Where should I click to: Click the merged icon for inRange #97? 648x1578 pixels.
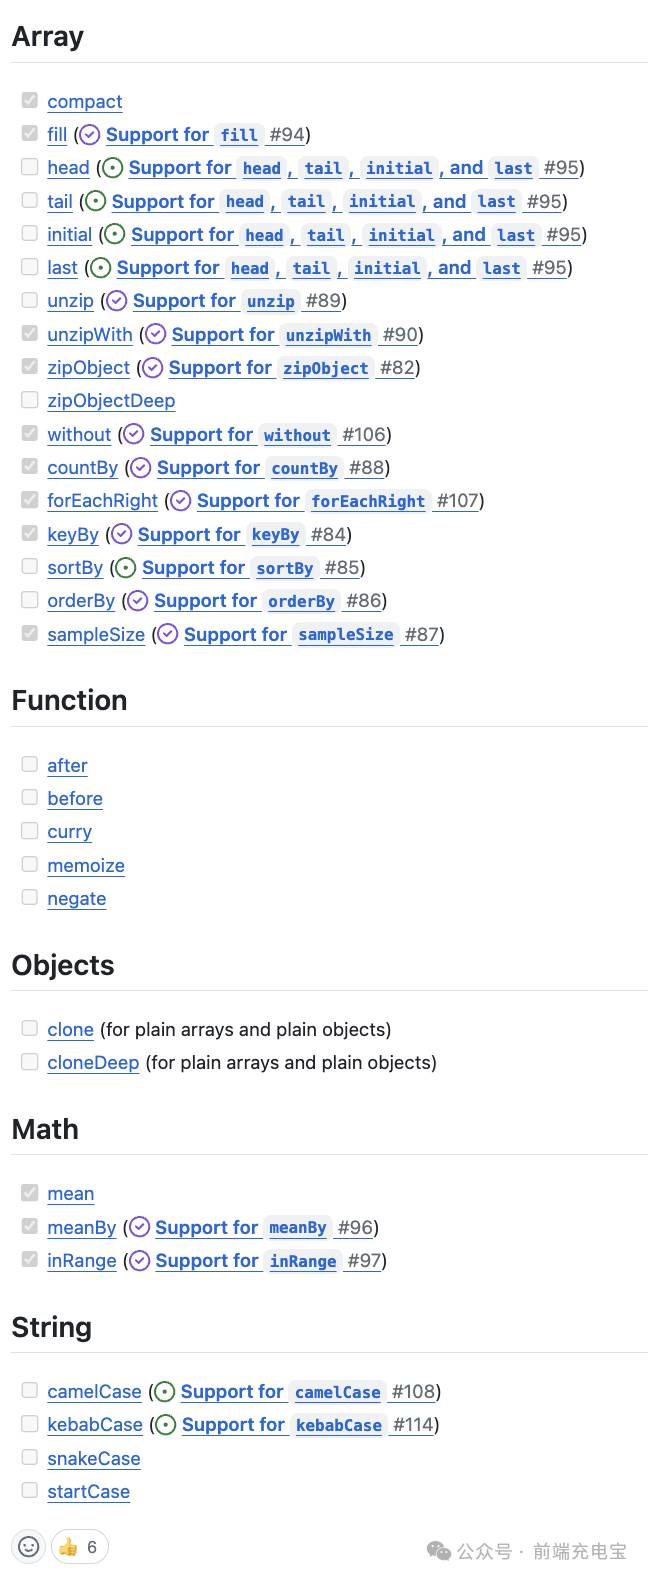point(140,1261)
